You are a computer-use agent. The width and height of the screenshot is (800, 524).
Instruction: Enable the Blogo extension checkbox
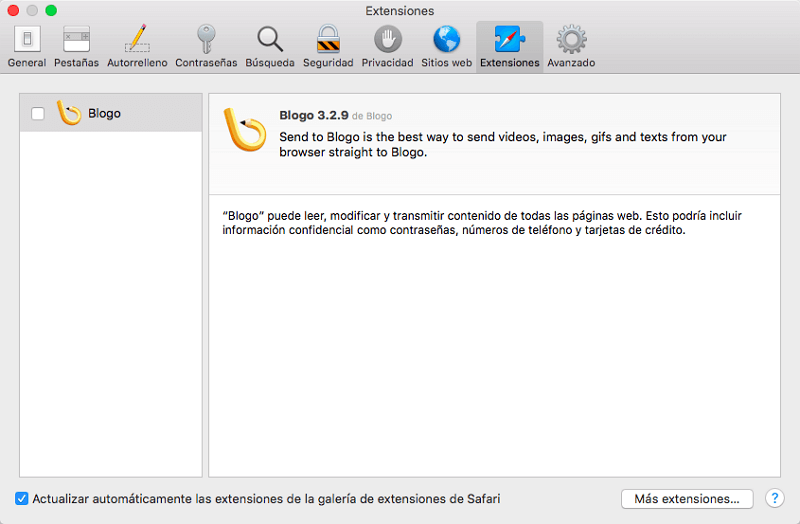coord(38,113)
